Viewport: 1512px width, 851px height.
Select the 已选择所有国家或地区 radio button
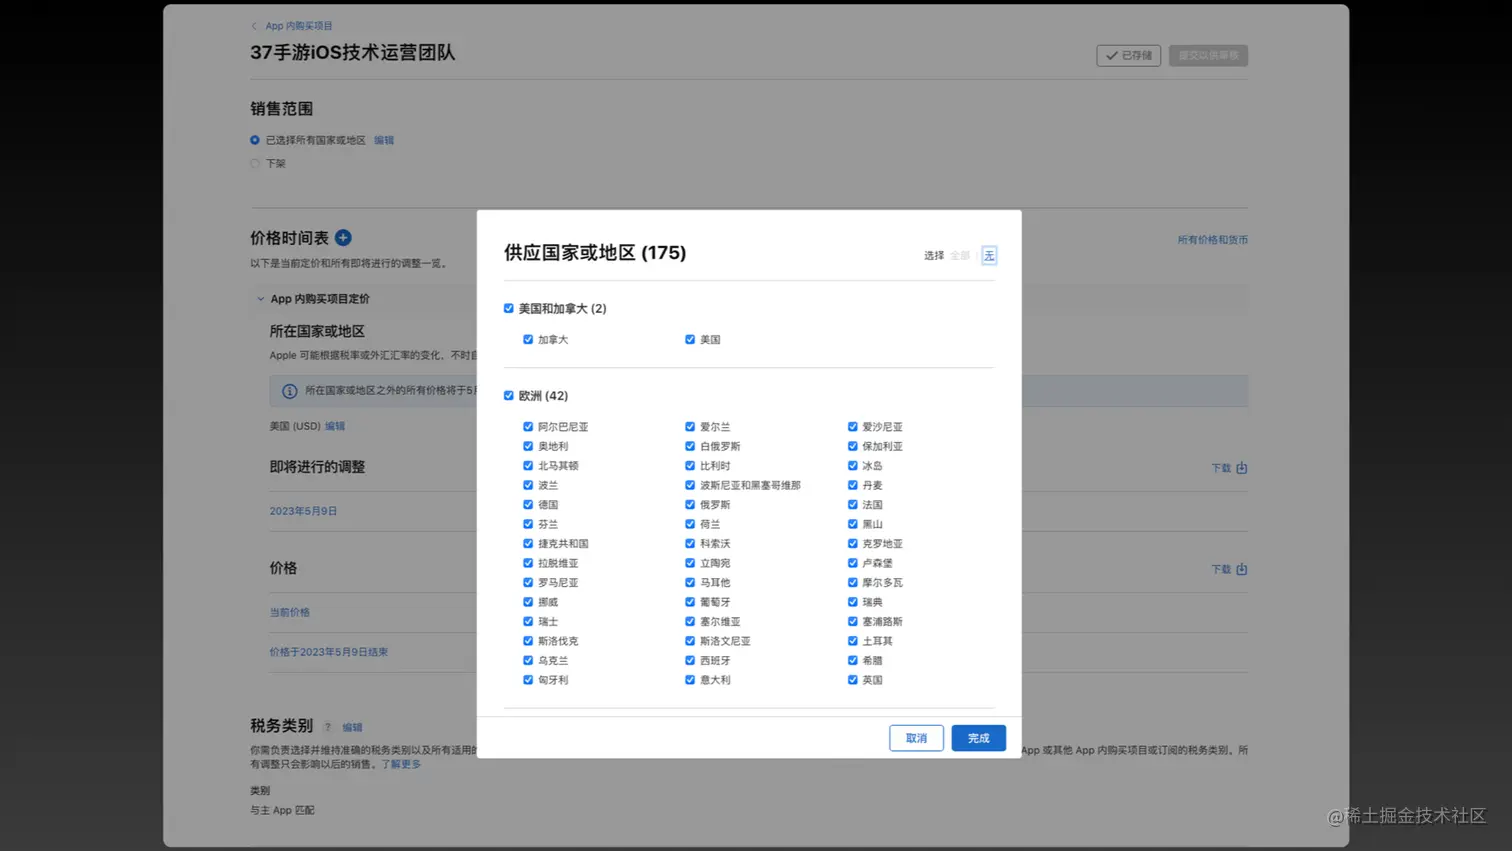pyautogui.click(x=255, y=140)
